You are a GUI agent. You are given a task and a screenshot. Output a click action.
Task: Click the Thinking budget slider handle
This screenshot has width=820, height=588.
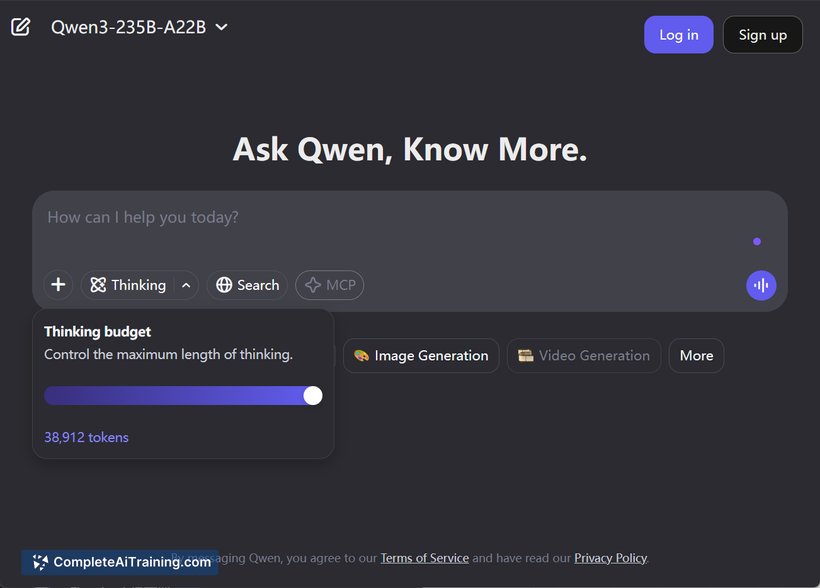(x=313, y=395)
